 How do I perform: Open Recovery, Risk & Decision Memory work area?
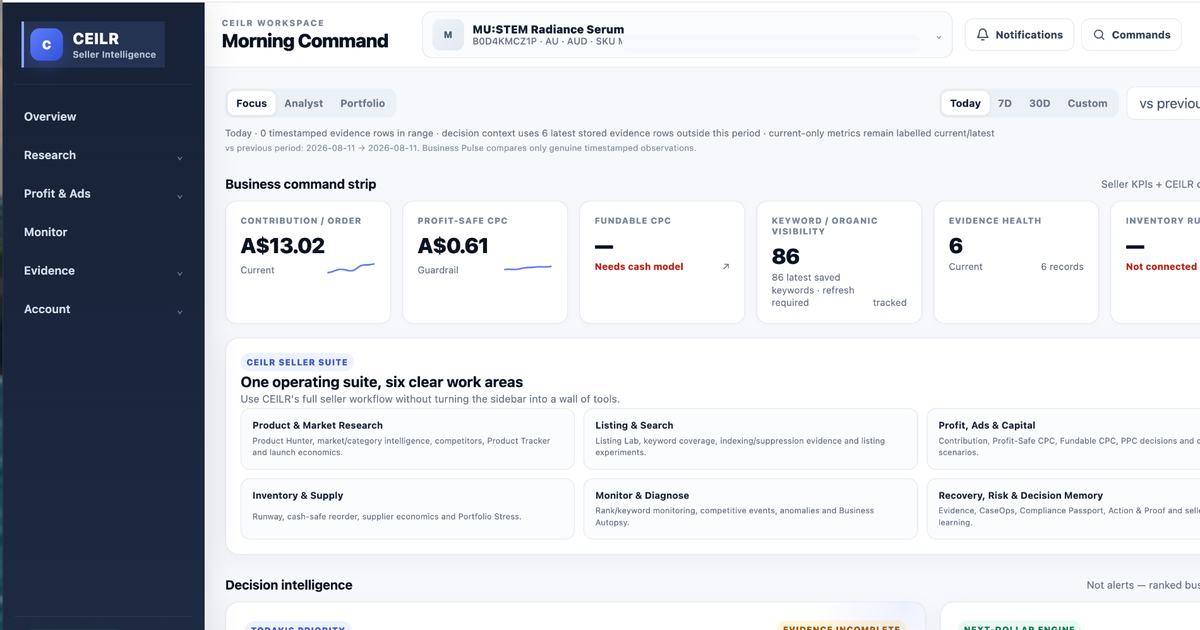(x=1063, y=509)
